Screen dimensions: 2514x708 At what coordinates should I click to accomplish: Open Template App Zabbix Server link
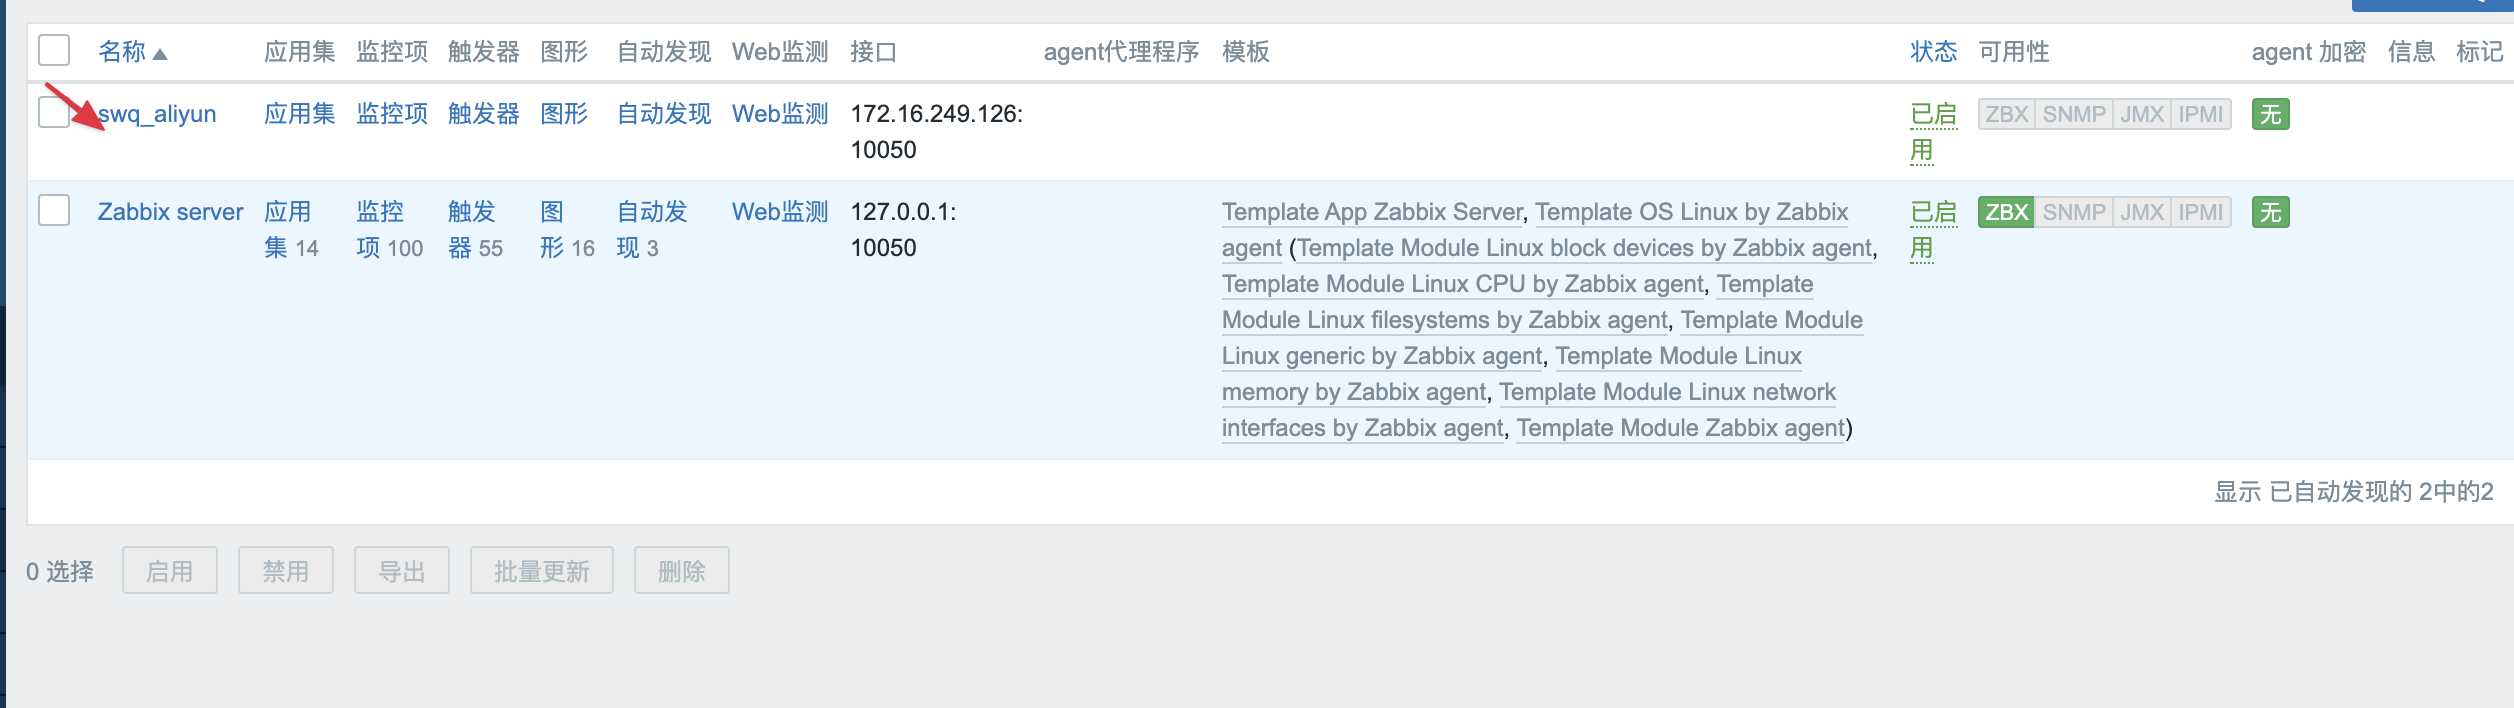click(x=1371, y=212)
